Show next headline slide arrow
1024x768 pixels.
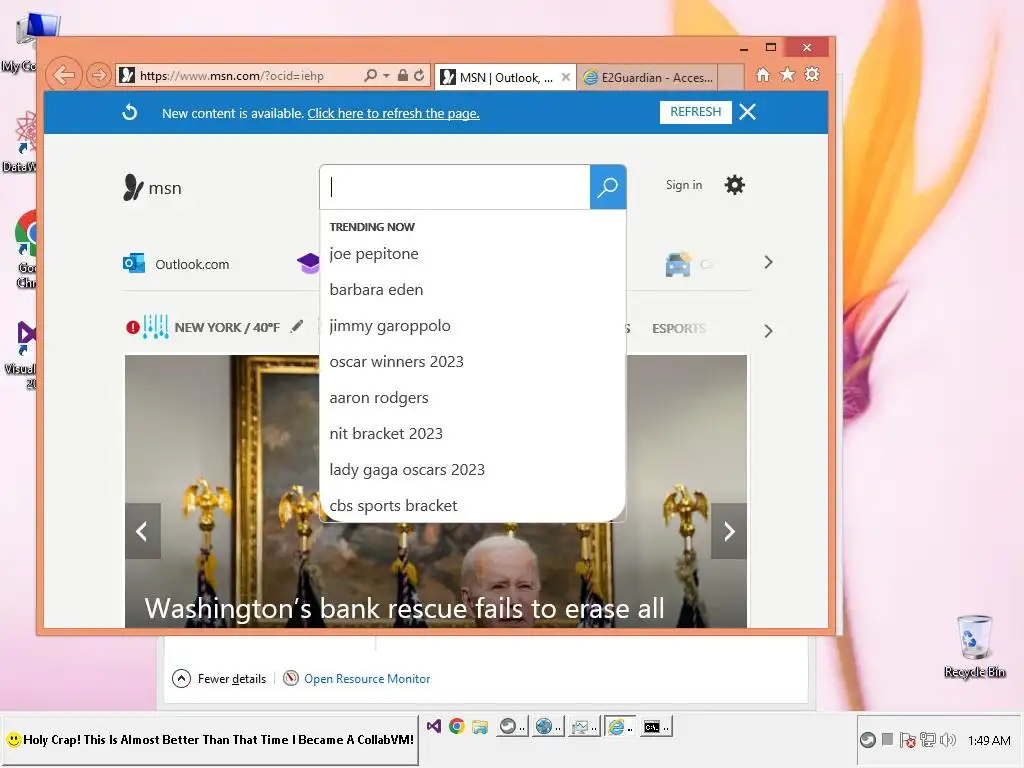[729, 531]
